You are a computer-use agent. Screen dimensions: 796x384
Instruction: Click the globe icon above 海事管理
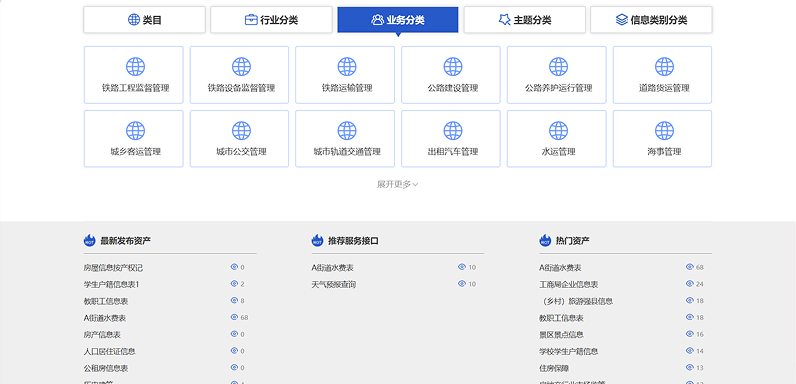pyautogui.click(x=664, y=131)
